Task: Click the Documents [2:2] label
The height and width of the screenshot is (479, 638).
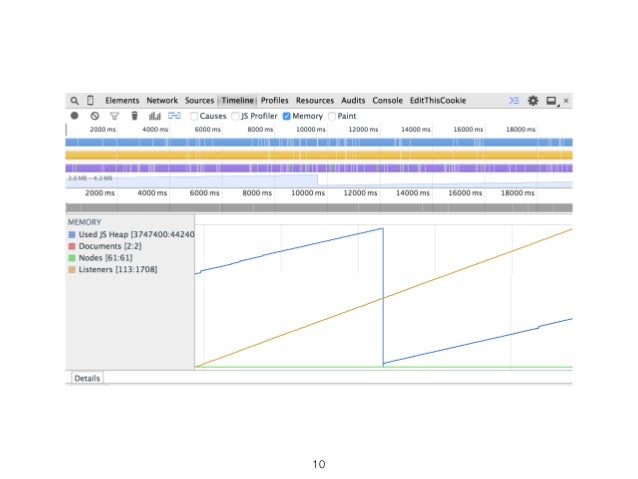Action: click(110, 246)
